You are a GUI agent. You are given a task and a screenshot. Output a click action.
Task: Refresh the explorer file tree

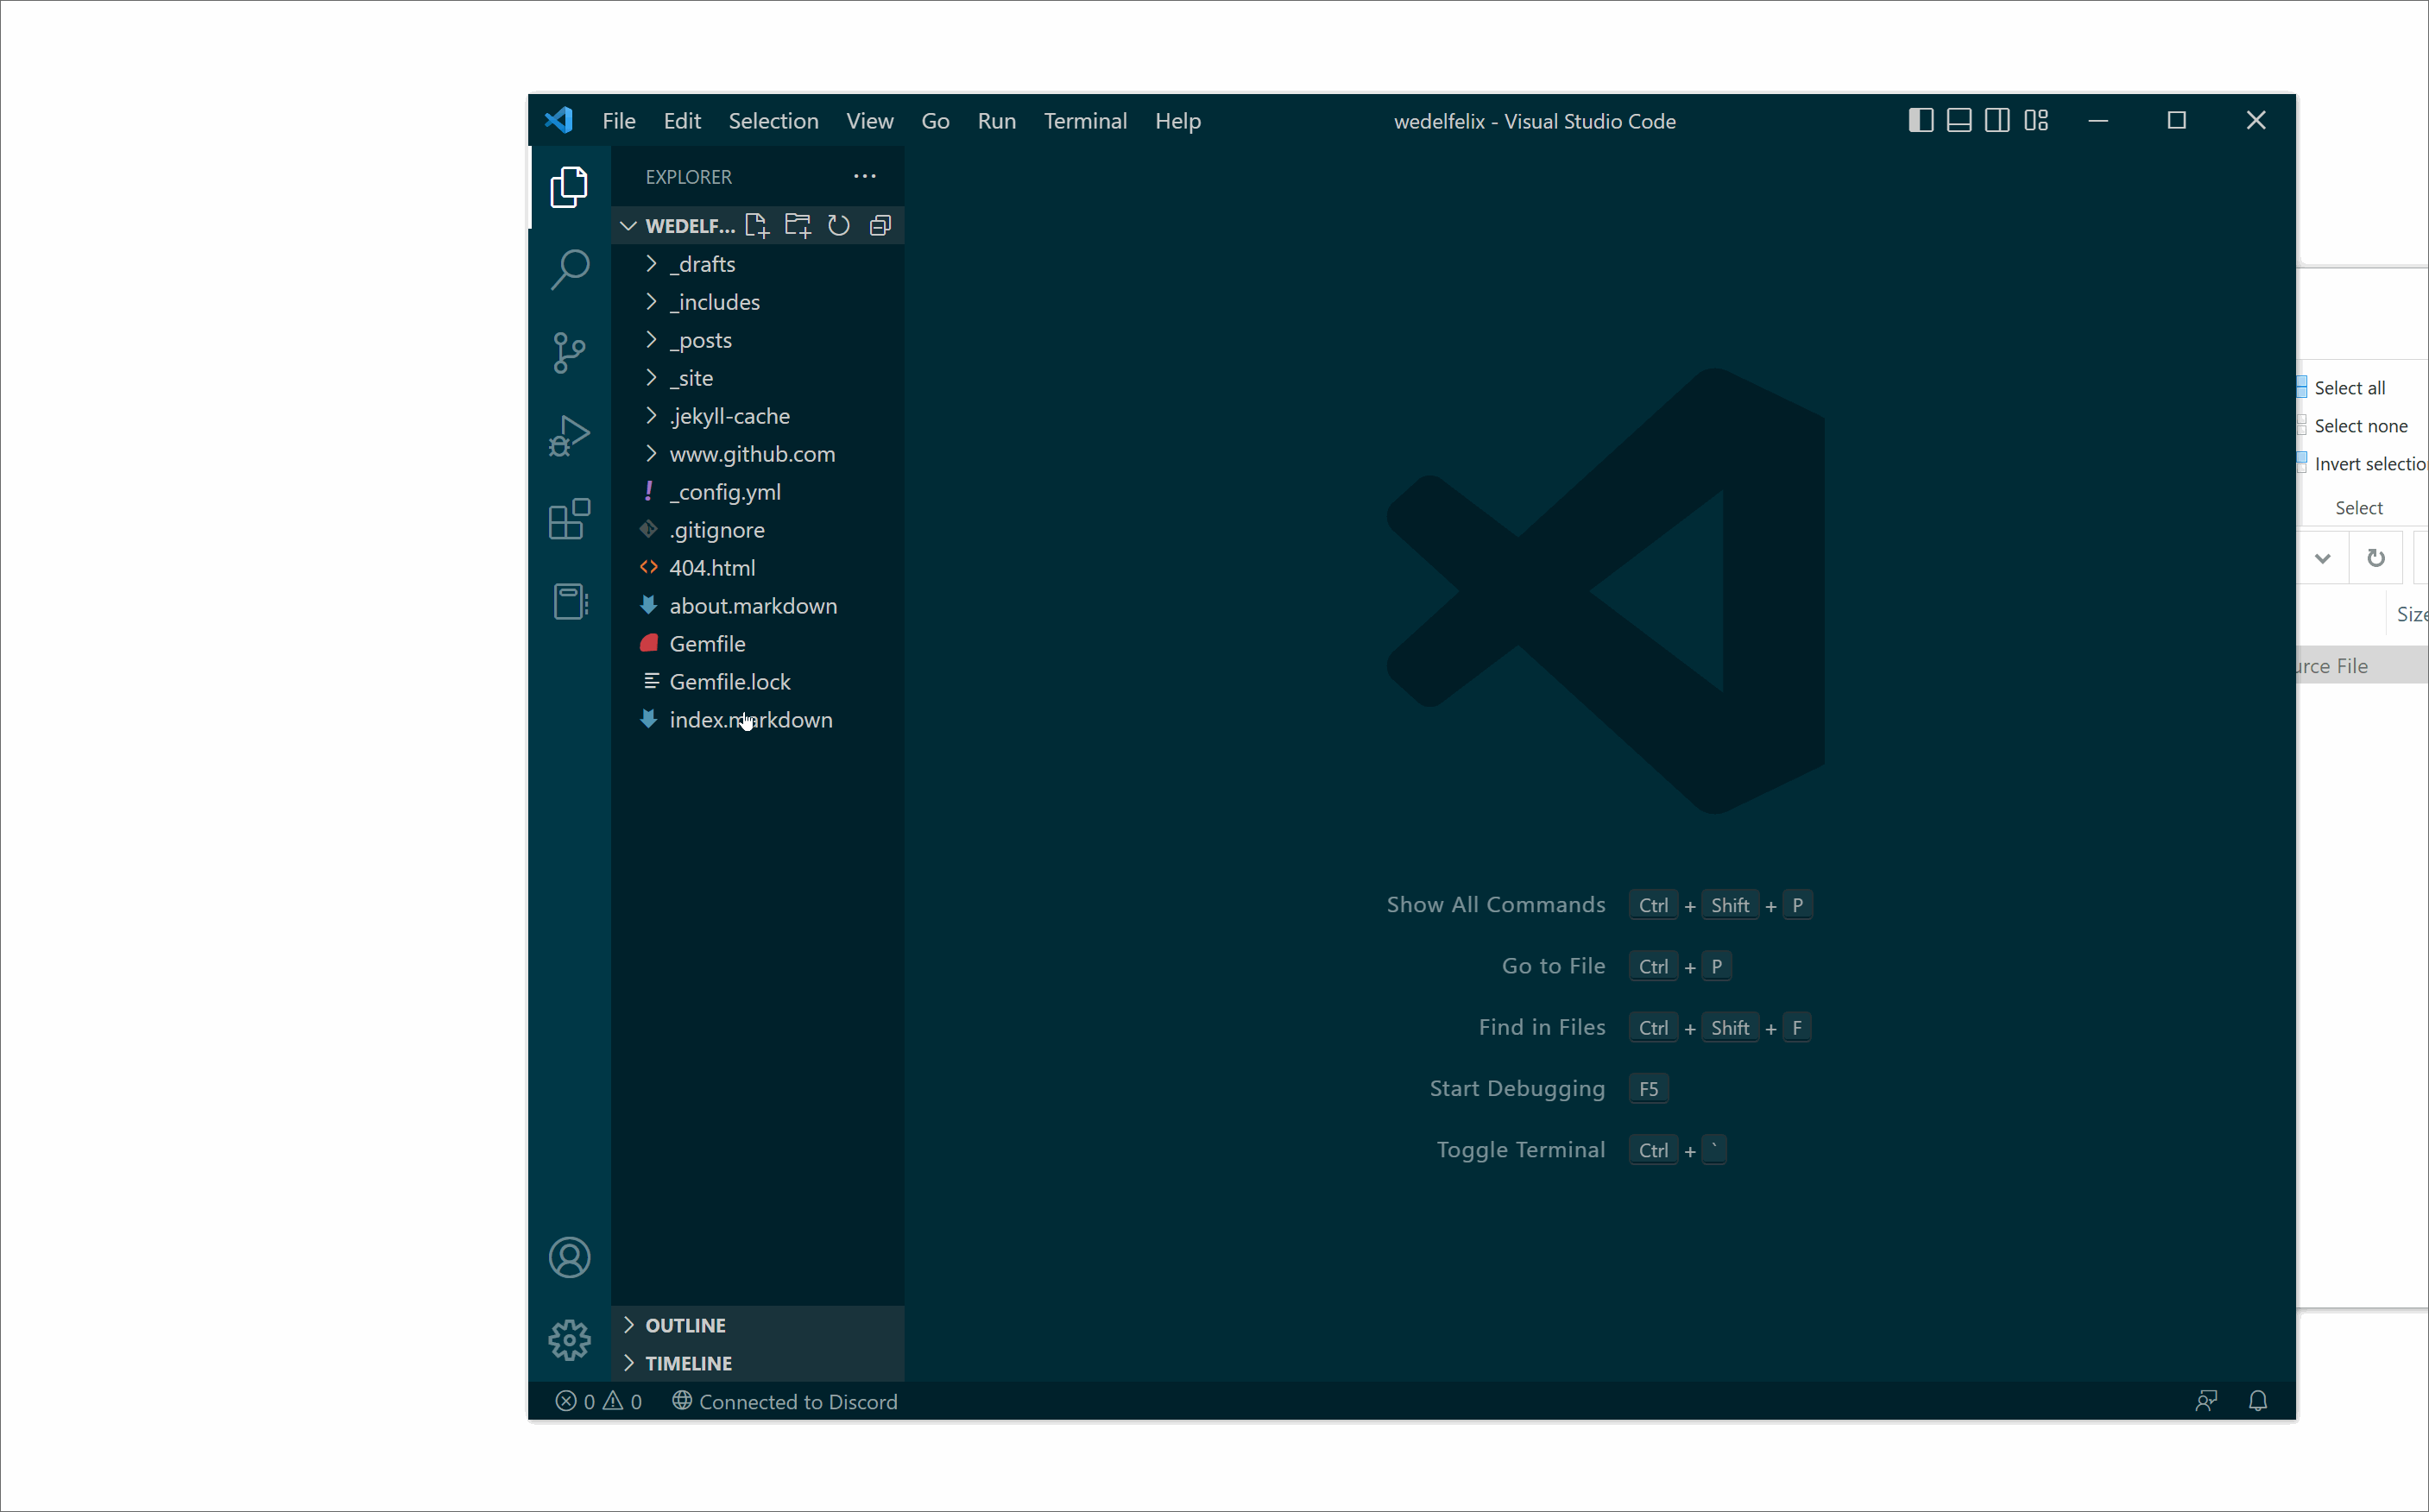(x=839, y=226)
